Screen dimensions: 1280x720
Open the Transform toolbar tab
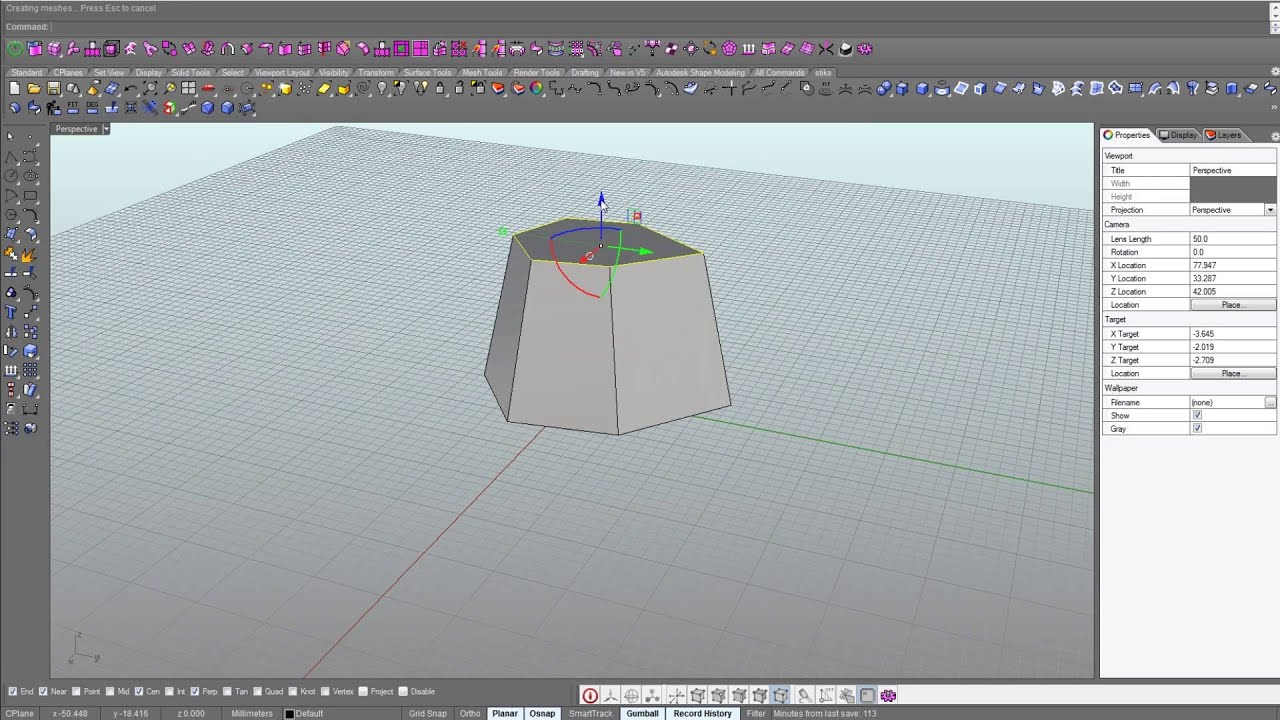pyautogui.click(x=376, y=72)
